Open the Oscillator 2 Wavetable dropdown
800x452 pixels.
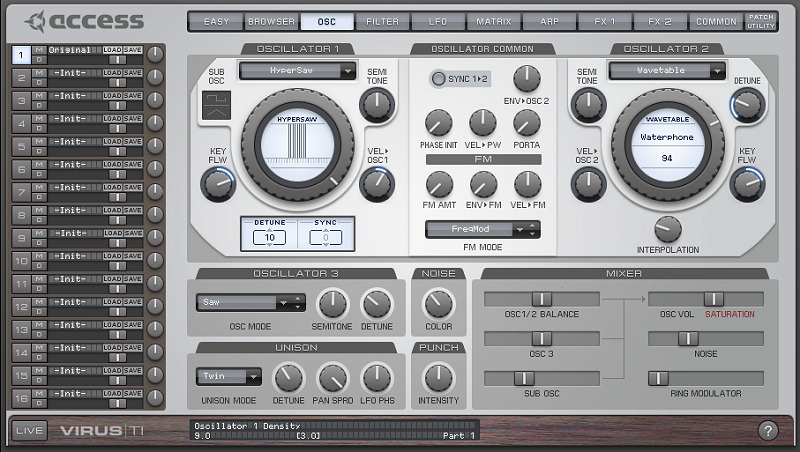666,71
